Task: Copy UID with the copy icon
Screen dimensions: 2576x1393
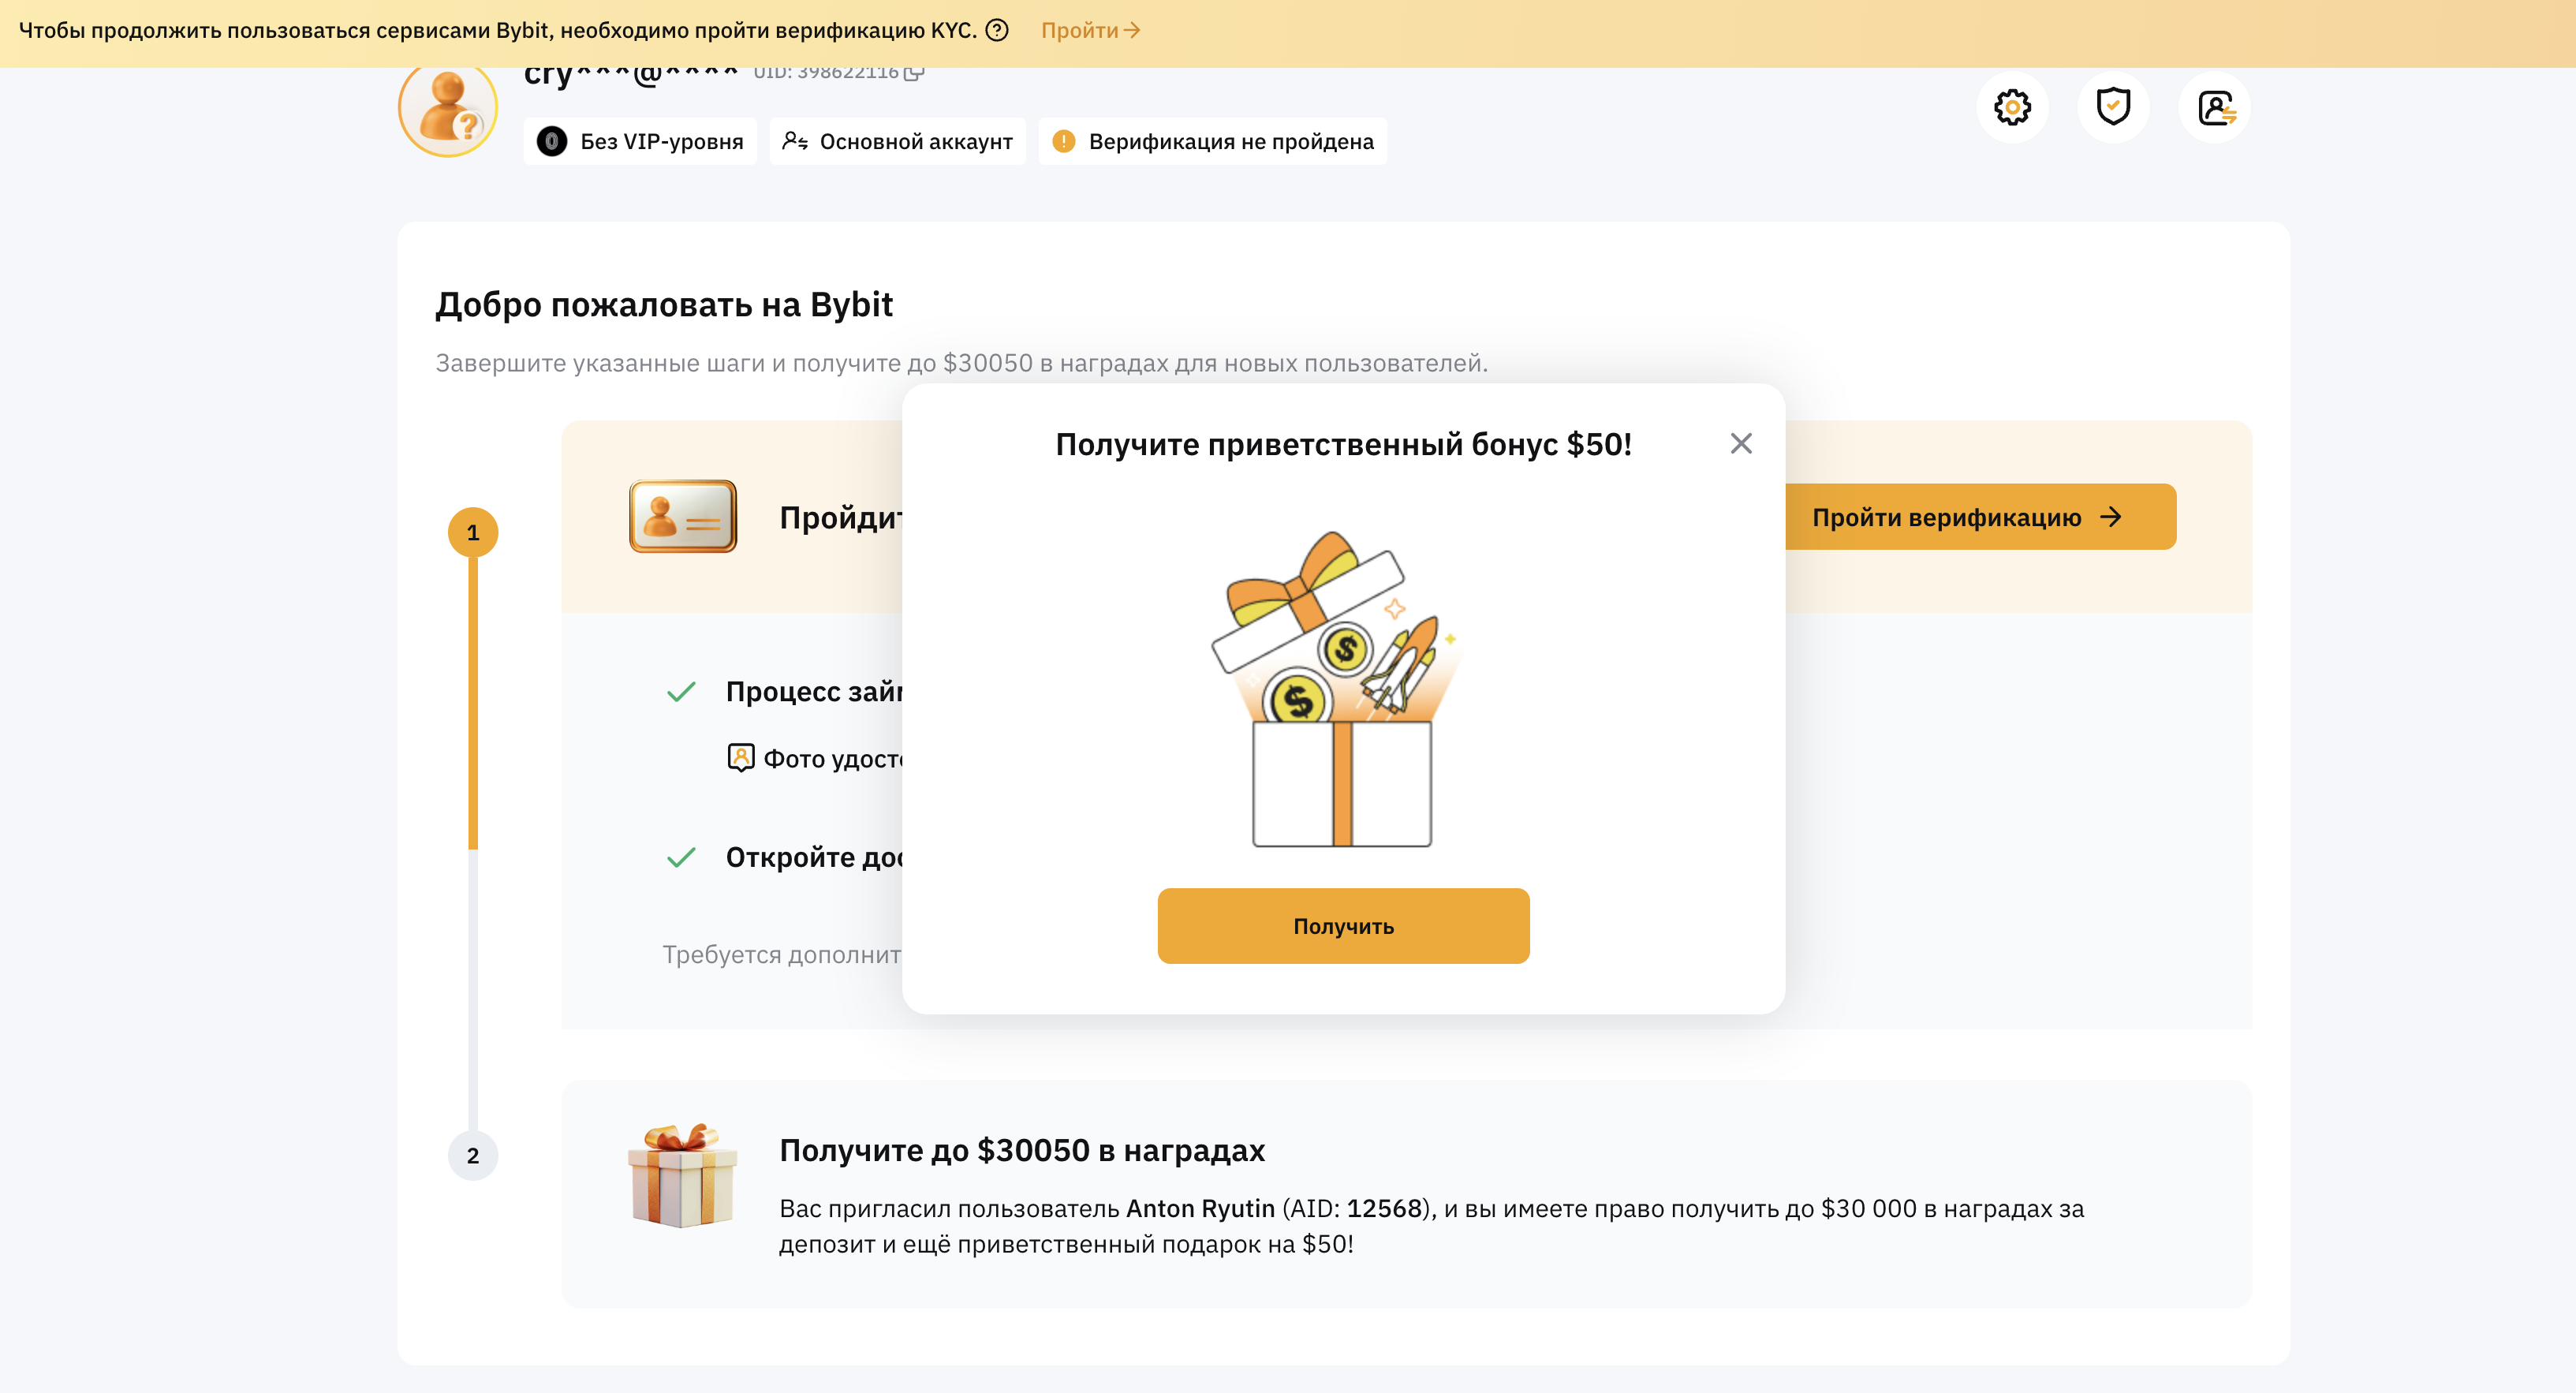Action: coord(914,72)
